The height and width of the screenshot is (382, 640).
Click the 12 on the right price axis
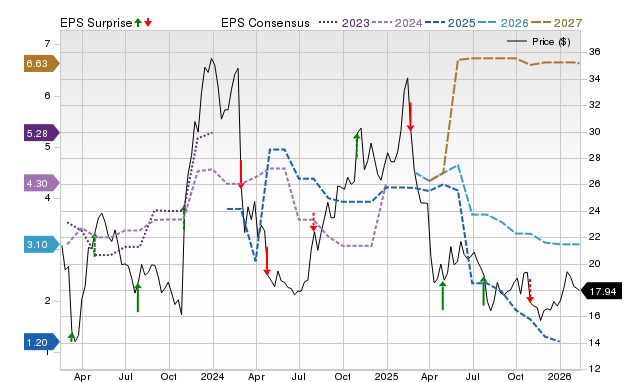click(595, 369)
